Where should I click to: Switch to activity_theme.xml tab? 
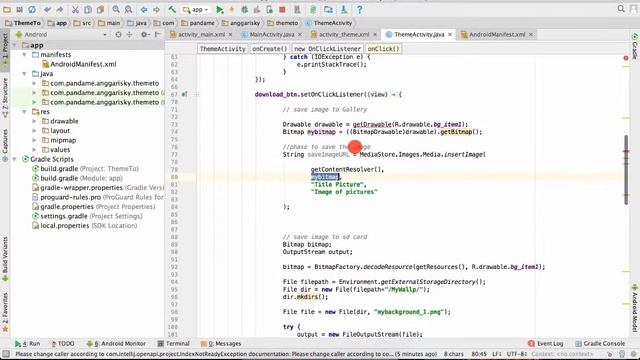(344, 35)
